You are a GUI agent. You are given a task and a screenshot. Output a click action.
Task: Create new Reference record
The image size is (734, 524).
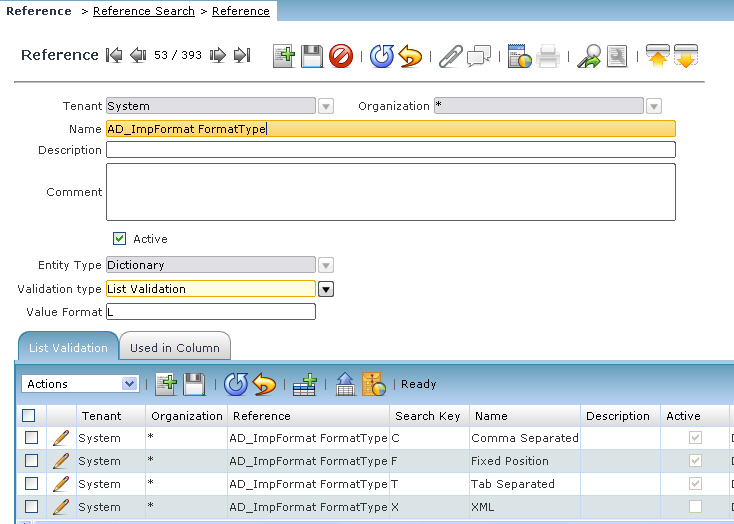coord(284,56)
